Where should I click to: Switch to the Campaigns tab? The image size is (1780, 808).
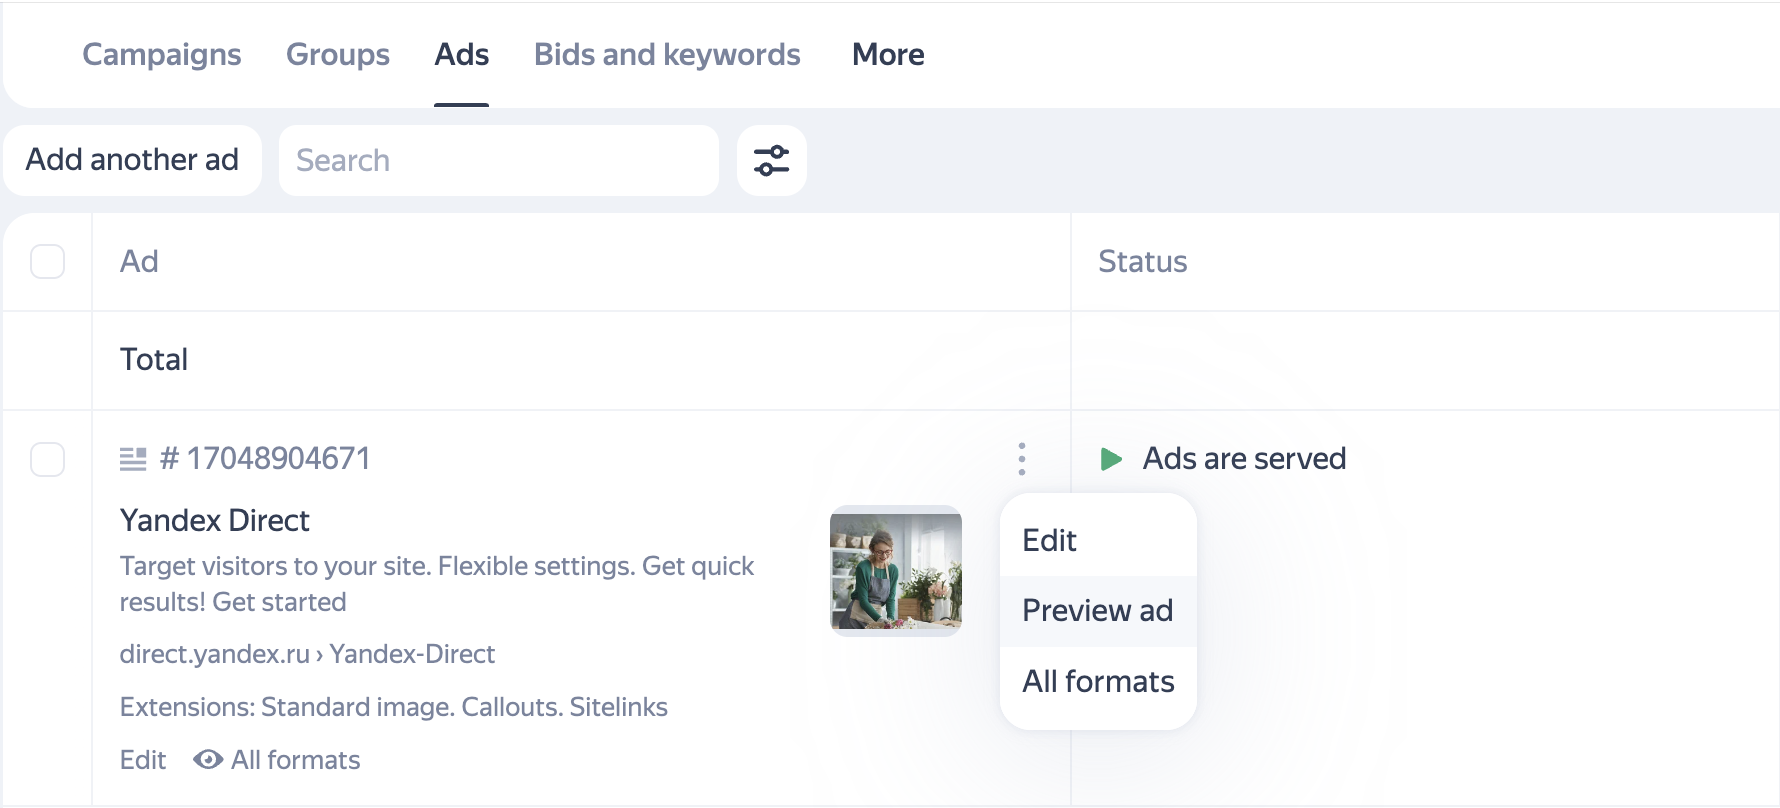click(161, 55)
